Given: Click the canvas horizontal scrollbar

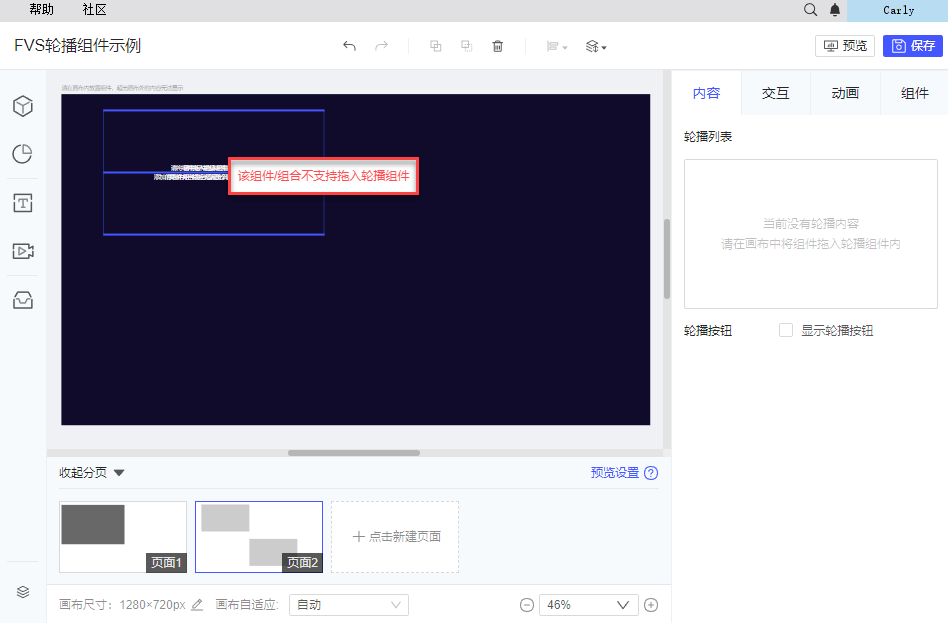Looking at the screenshot, I should click(x=354, y=453).
